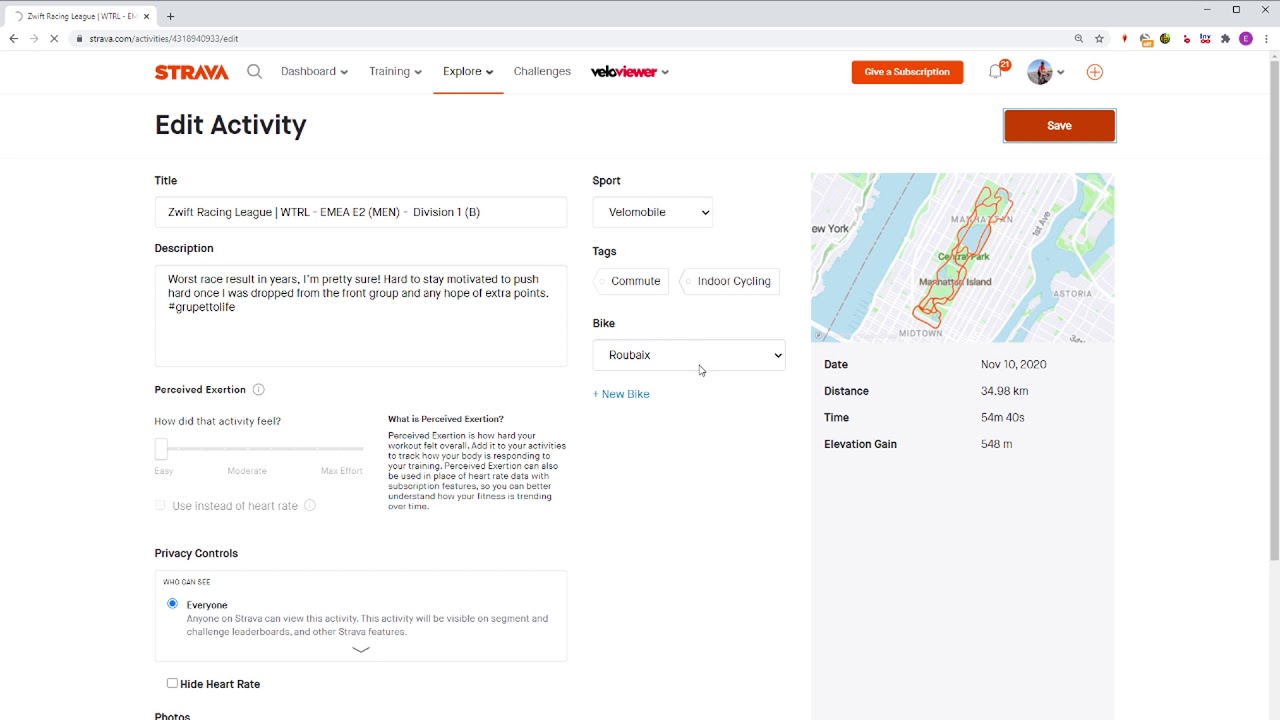1280x720 pixels.
Task: Open the Chrome profile E avatar
Action: (1246, 39)
